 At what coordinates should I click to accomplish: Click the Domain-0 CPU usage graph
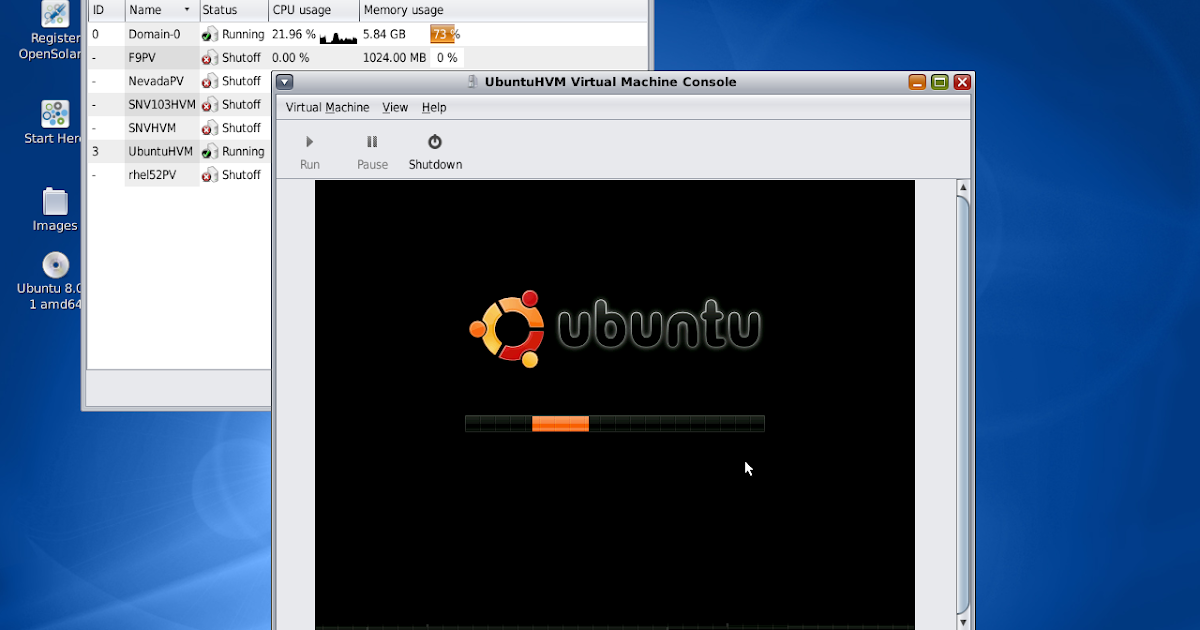coord(338,35)
